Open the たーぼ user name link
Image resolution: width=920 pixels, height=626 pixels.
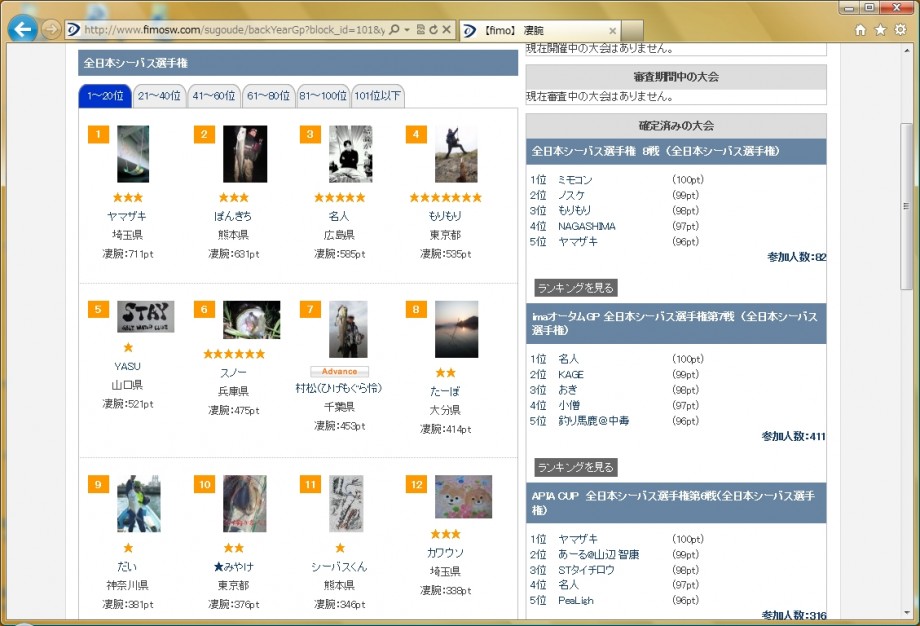click(445, 391)
